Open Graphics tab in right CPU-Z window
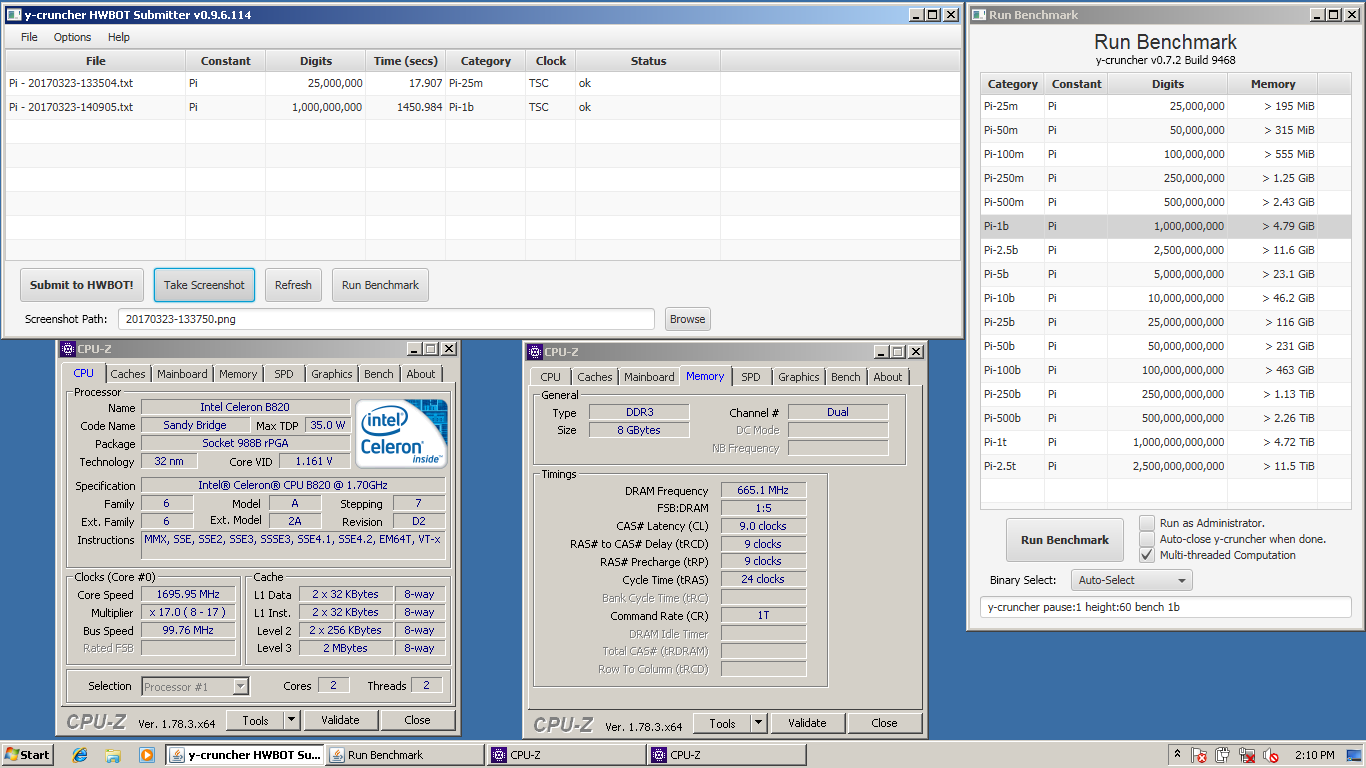The width and height of the screenshot is (1366, 768). click(799, 377)
